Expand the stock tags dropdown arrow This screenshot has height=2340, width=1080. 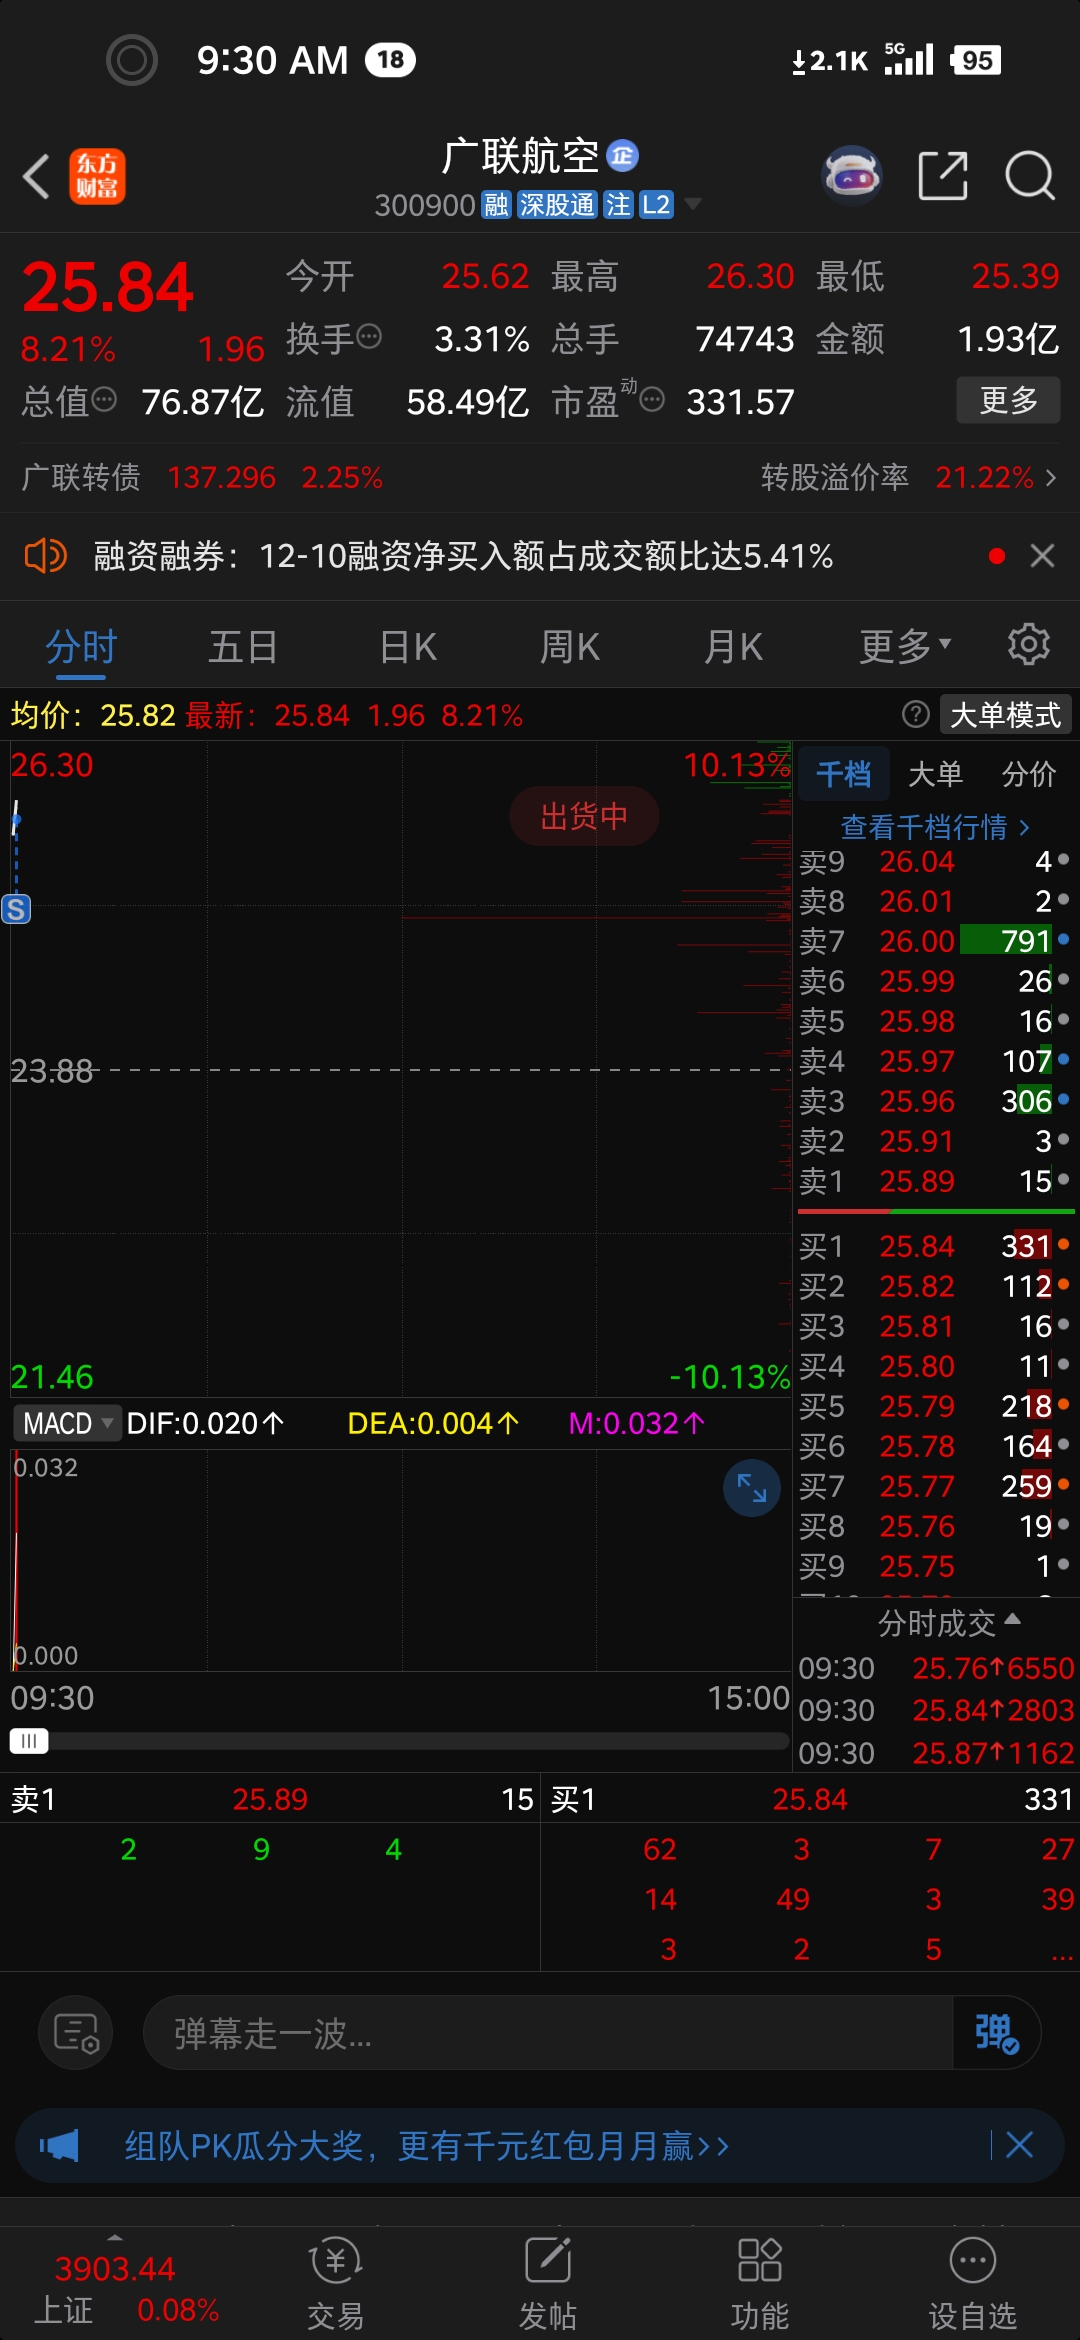692,205
